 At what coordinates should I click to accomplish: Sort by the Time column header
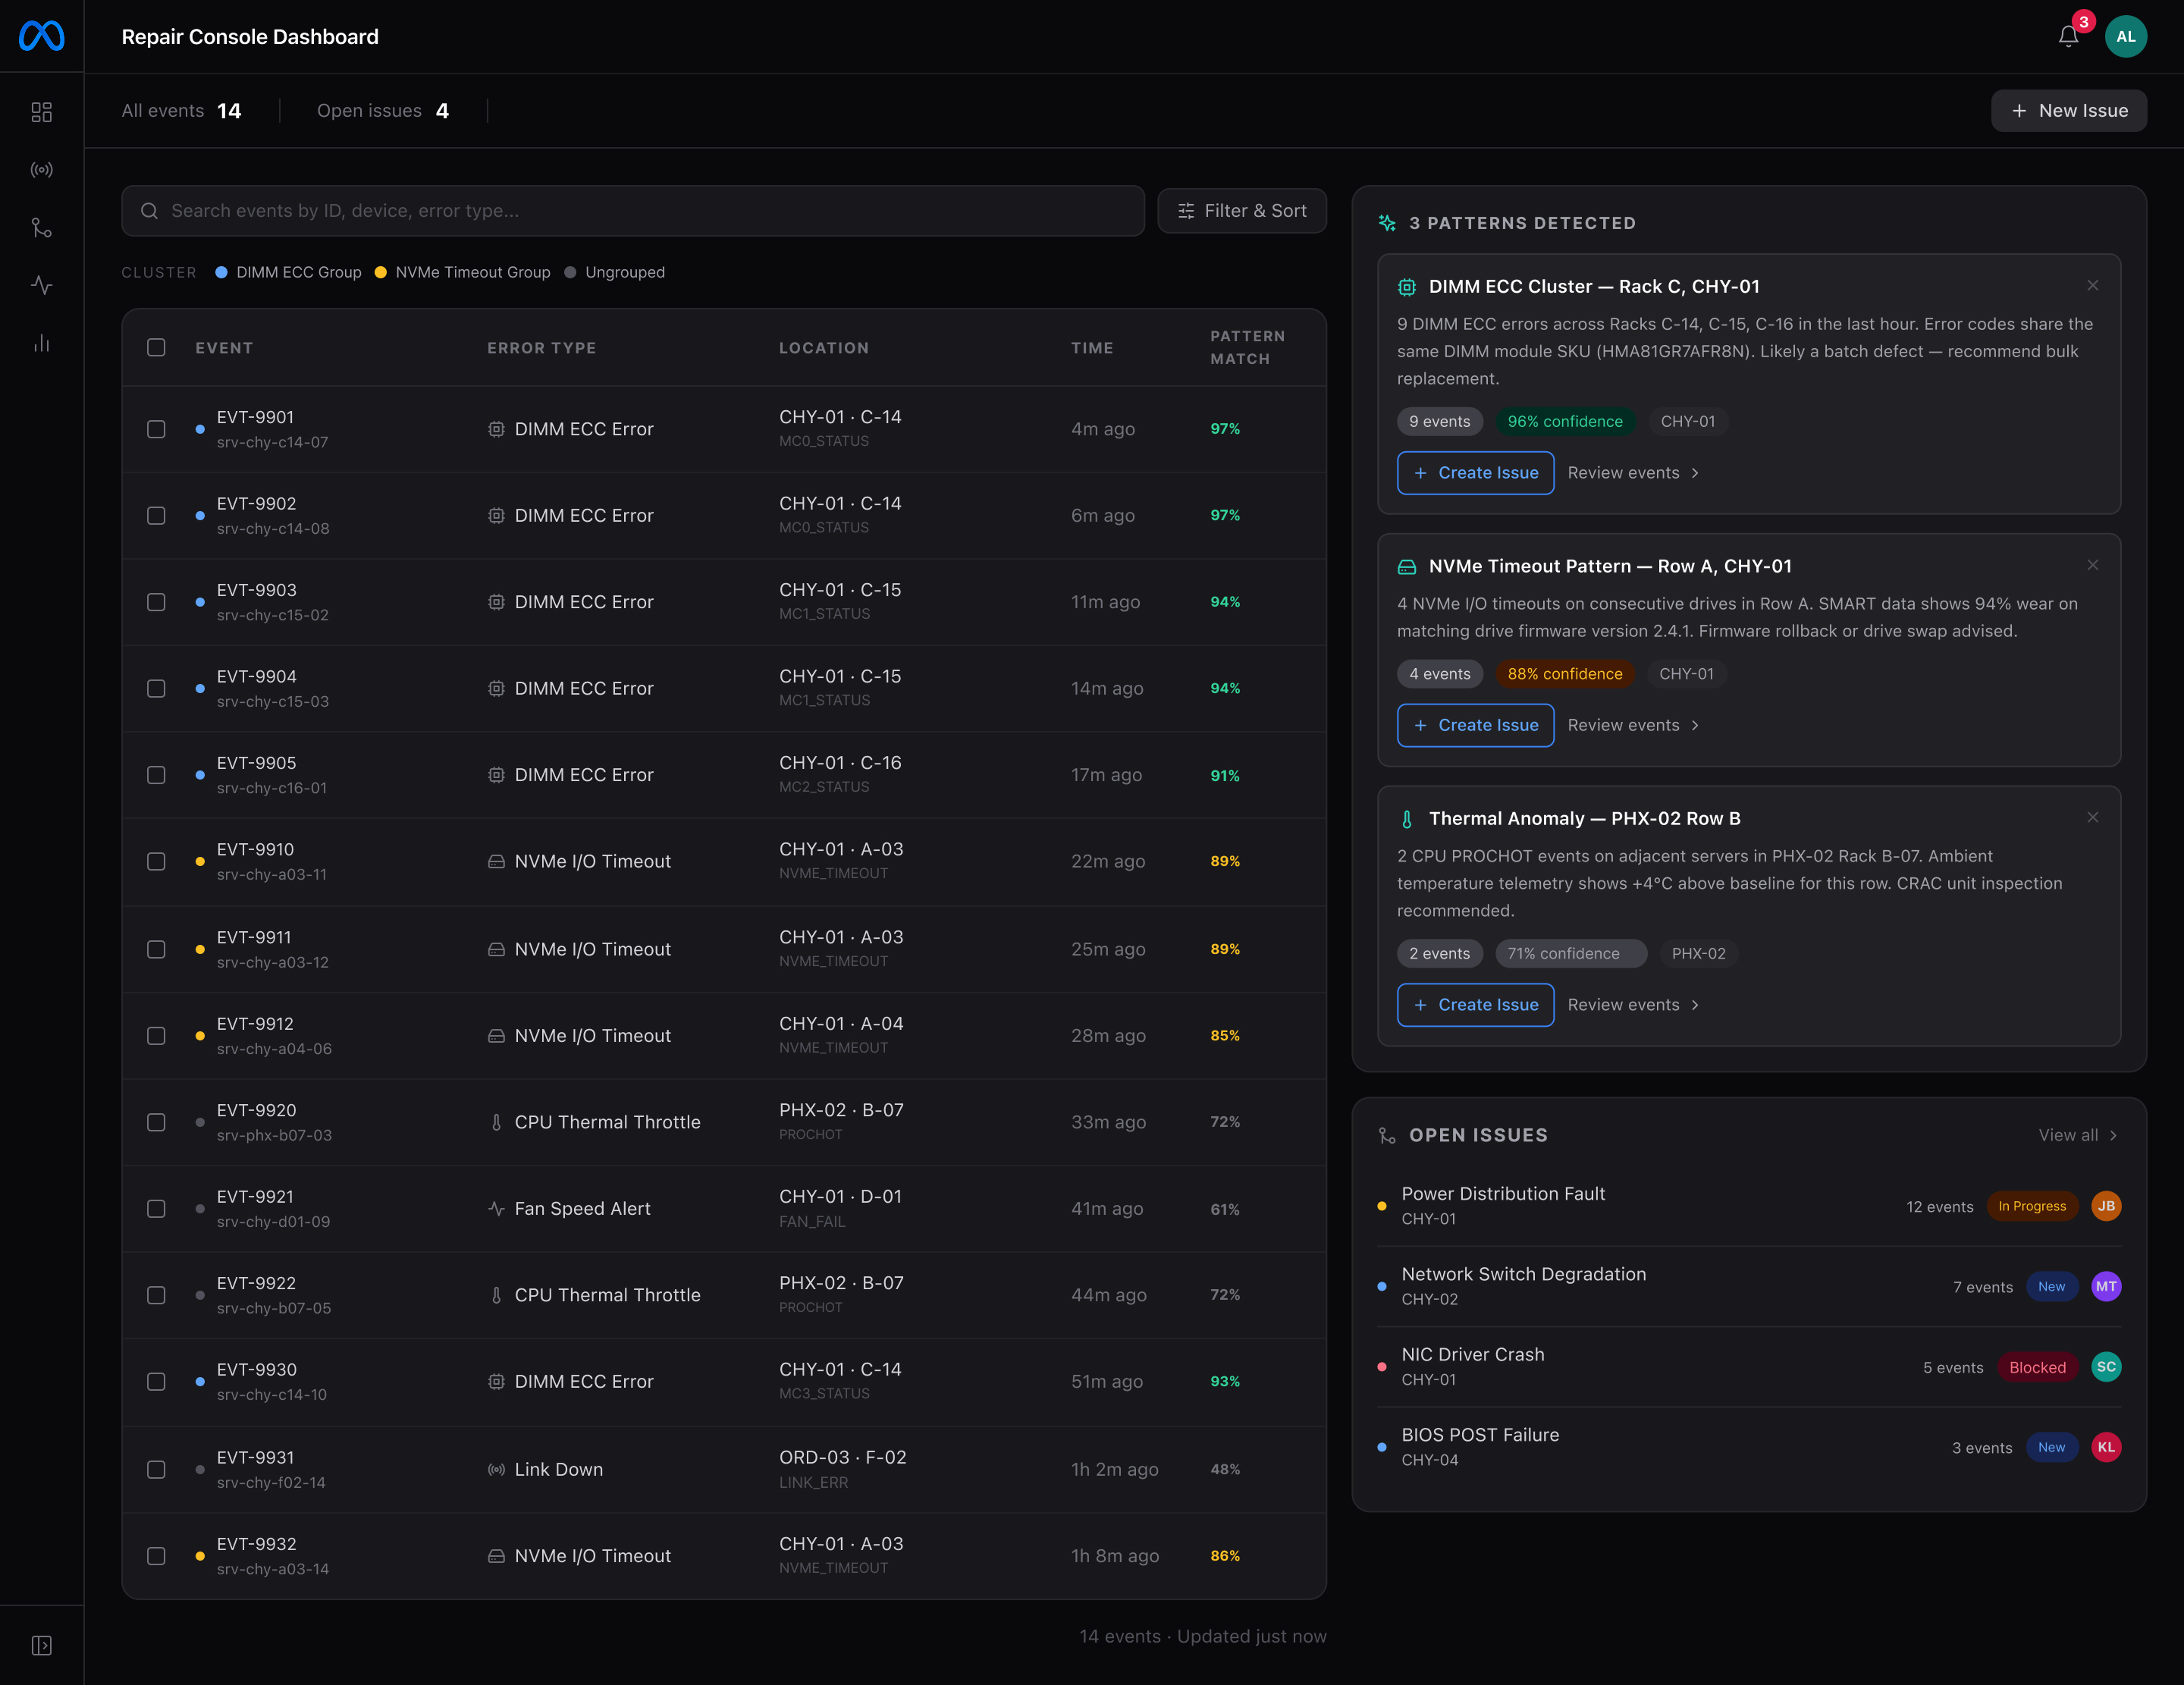[x=1092, y=348]
